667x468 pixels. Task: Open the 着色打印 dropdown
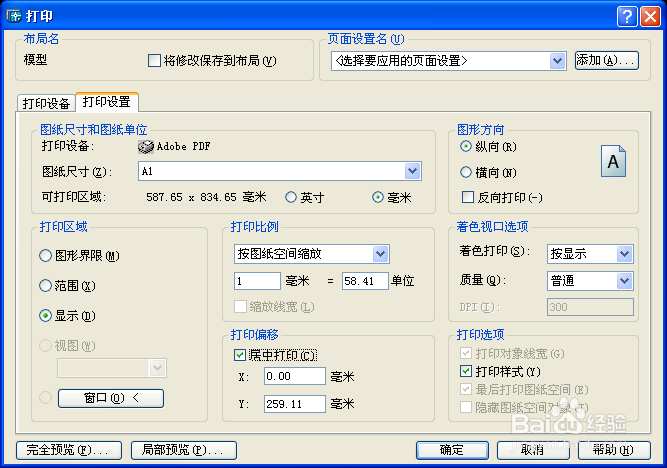coord(624,254)
